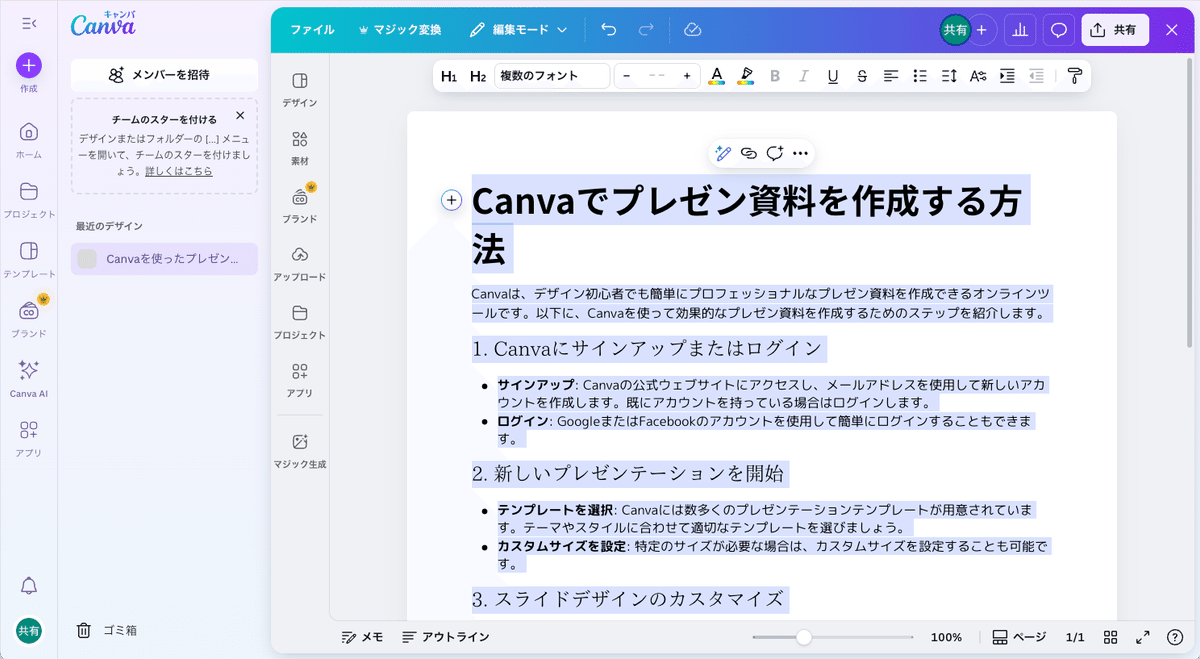Screen dimensions: 1200x659
Task: Open the マジック変換 menu
Action: point(400,29)
